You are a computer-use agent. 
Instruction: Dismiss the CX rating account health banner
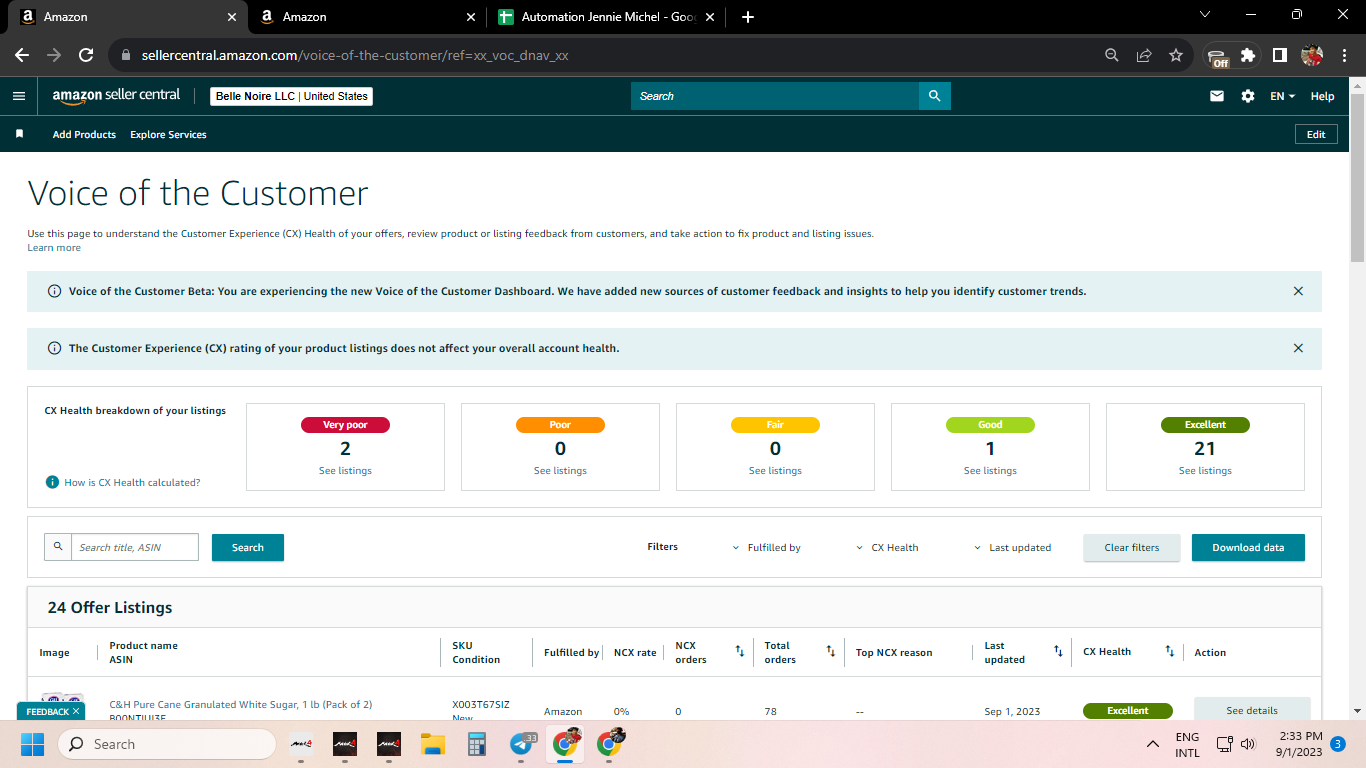(x=1298, y=348)
